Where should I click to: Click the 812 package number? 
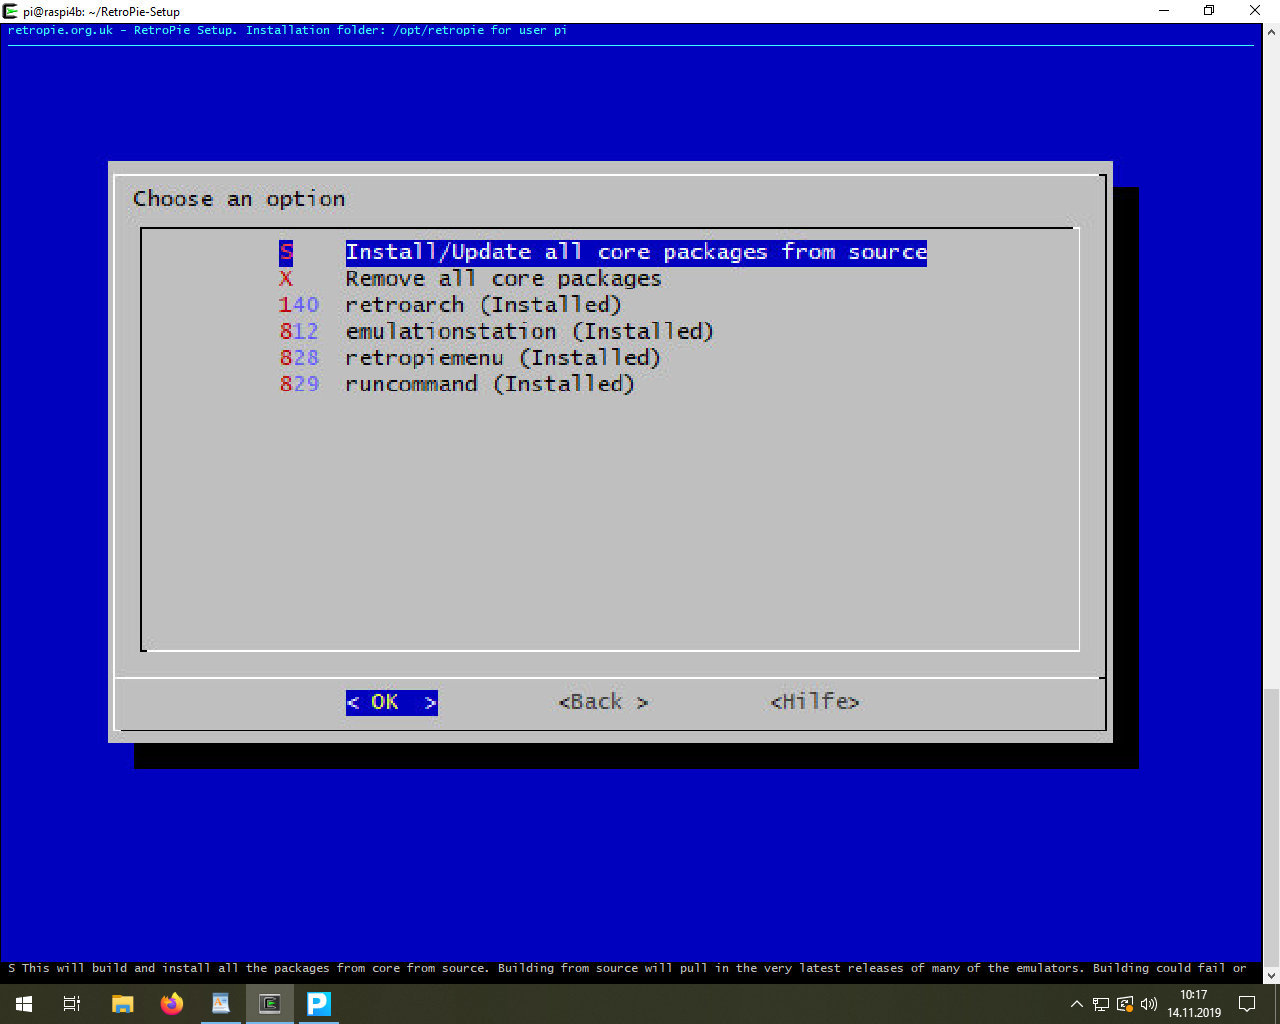click(299, 331)
